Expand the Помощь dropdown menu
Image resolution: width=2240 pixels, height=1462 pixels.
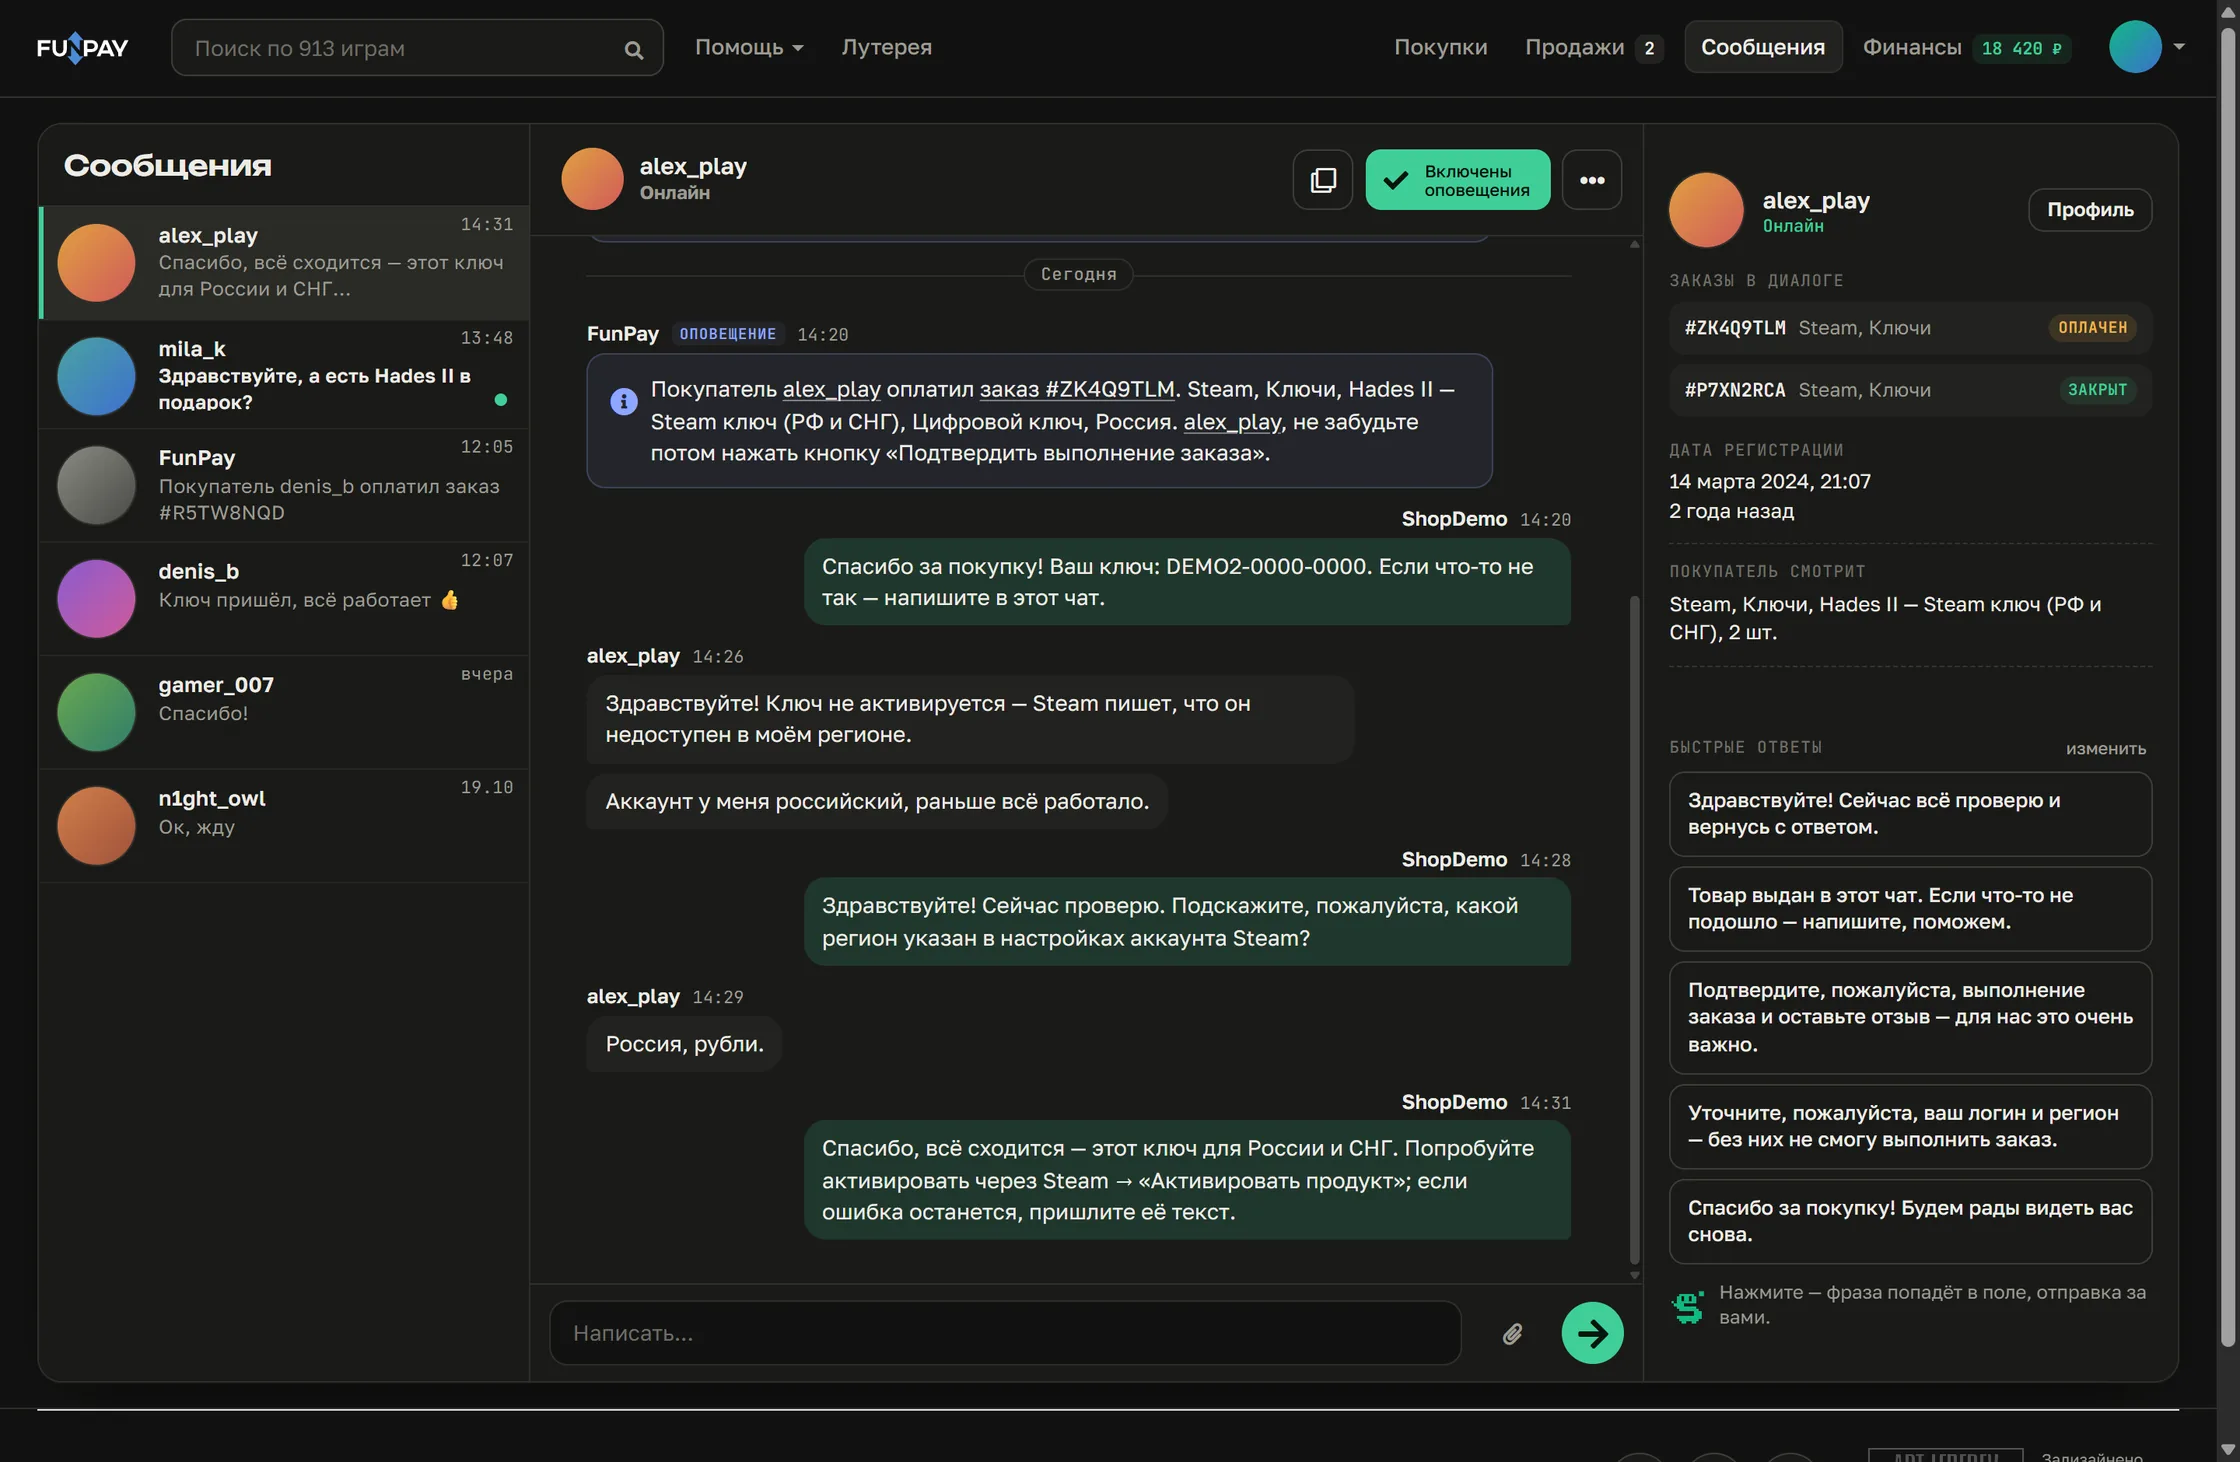coord(749,47)
